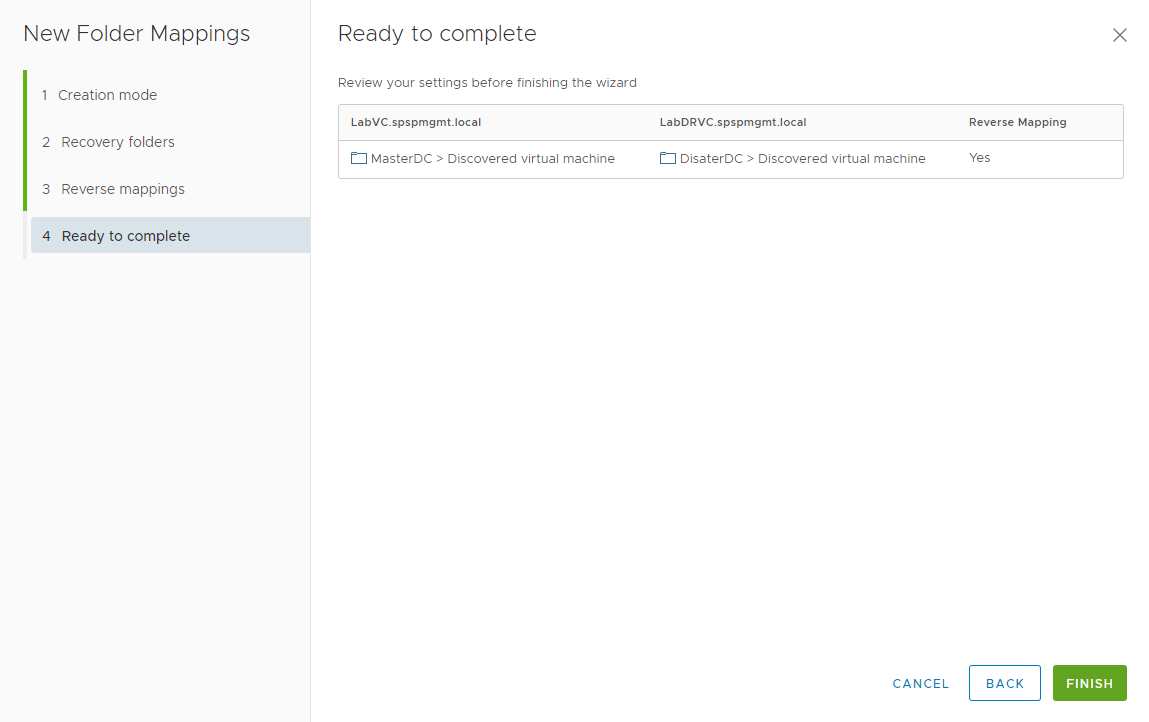Jump to the Reverse mappings step
This screenshot has height=722, width=1149.
click(x=122, y=189)
